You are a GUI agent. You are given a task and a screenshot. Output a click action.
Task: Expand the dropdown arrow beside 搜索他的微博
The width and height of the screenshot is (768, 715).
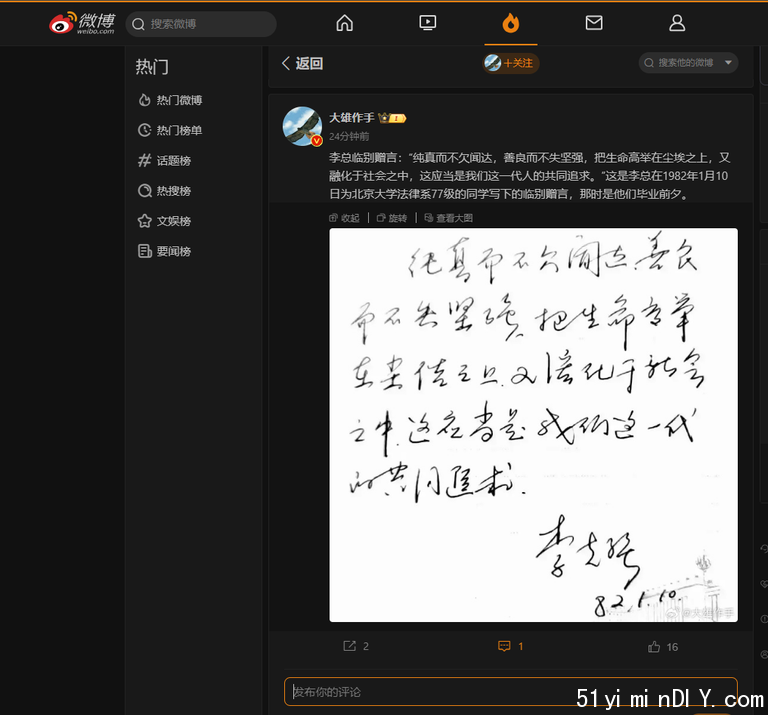coord(728,63)
